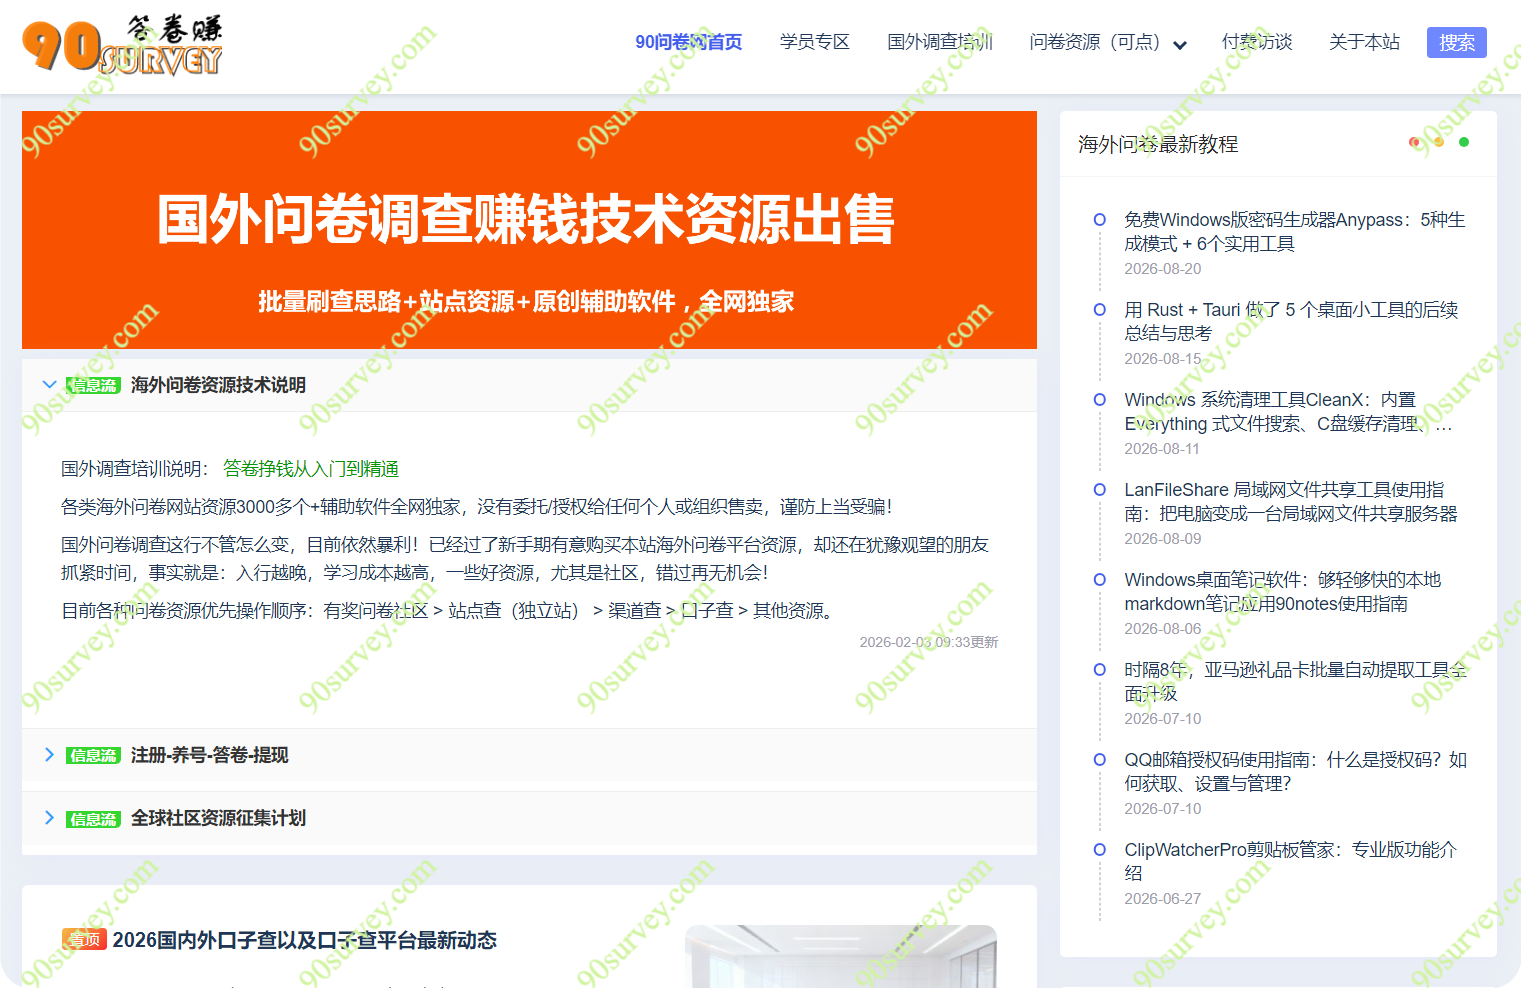Screen dimensions: 1521x988
Task: Click the 90Survey site logo
Action: coord(122,46)
